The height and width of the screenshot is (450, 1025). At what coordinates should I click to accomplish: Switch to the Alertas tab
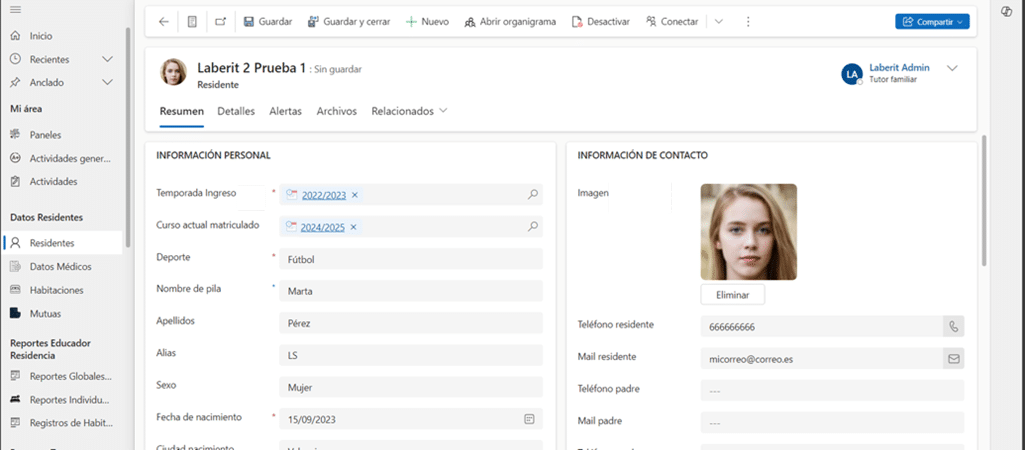click(285, 111)
